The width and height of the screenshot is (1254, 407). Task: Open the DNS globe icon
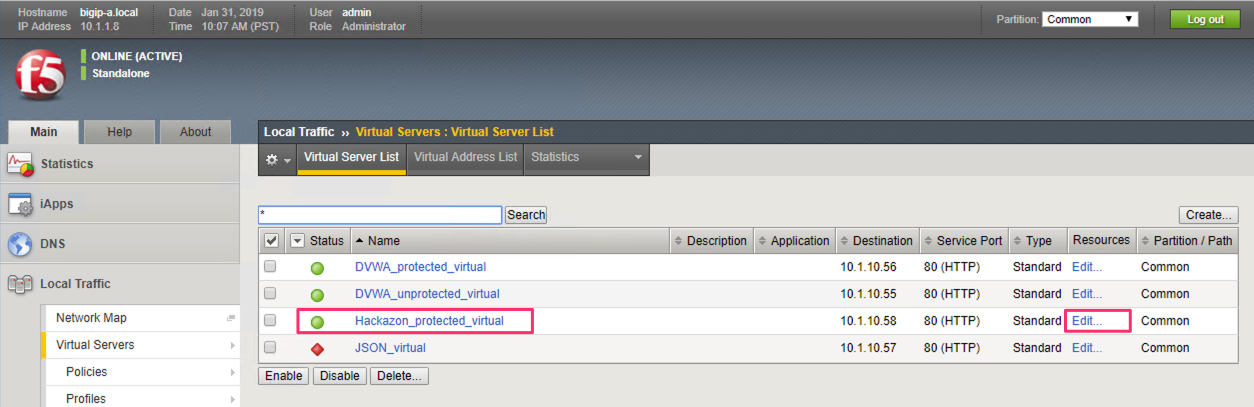pyautogui.click(x=20, y=244)
